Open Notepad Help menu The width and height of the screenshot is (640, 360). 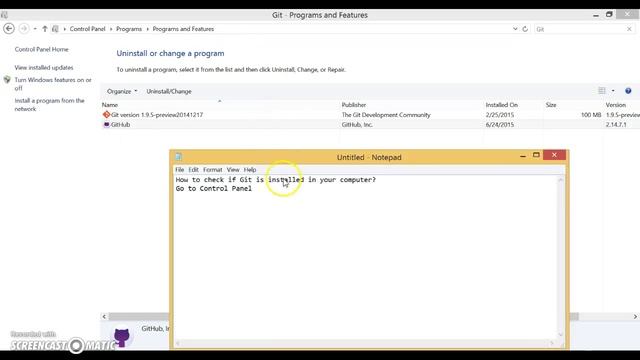[x=250, y=170]
